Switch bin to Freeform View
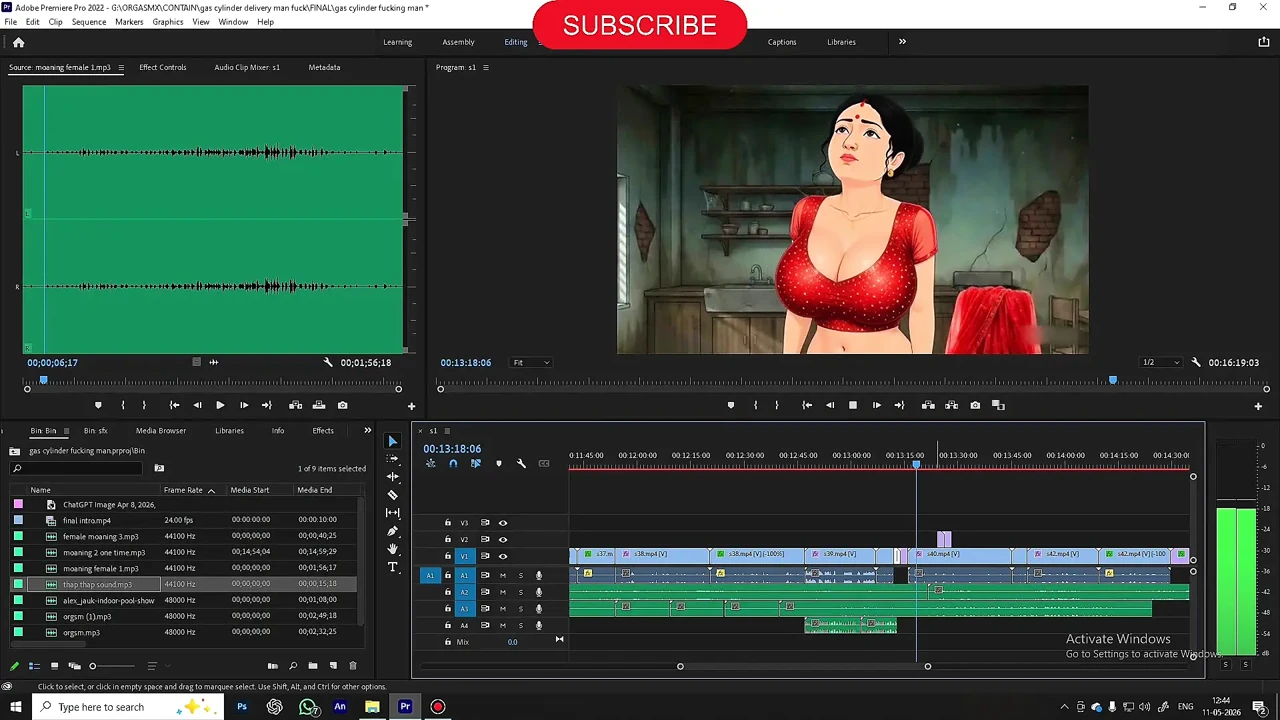The image size is (1280, 720). pyautogui.click(x=74, y=666)
